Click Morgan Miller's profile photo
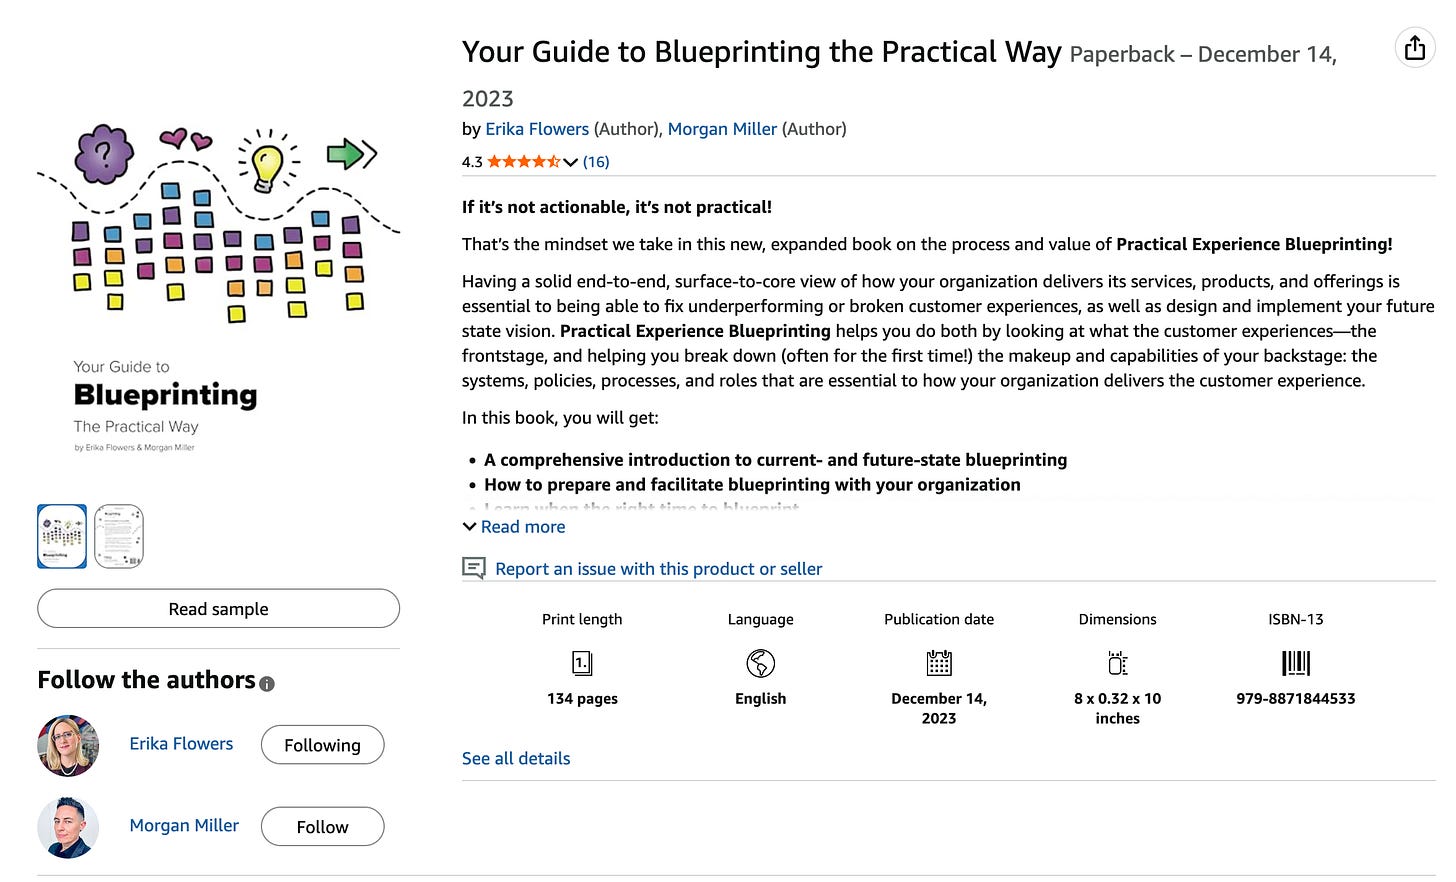The width and height of the screenshot is (1456, 882). click(x=68, y=828)
